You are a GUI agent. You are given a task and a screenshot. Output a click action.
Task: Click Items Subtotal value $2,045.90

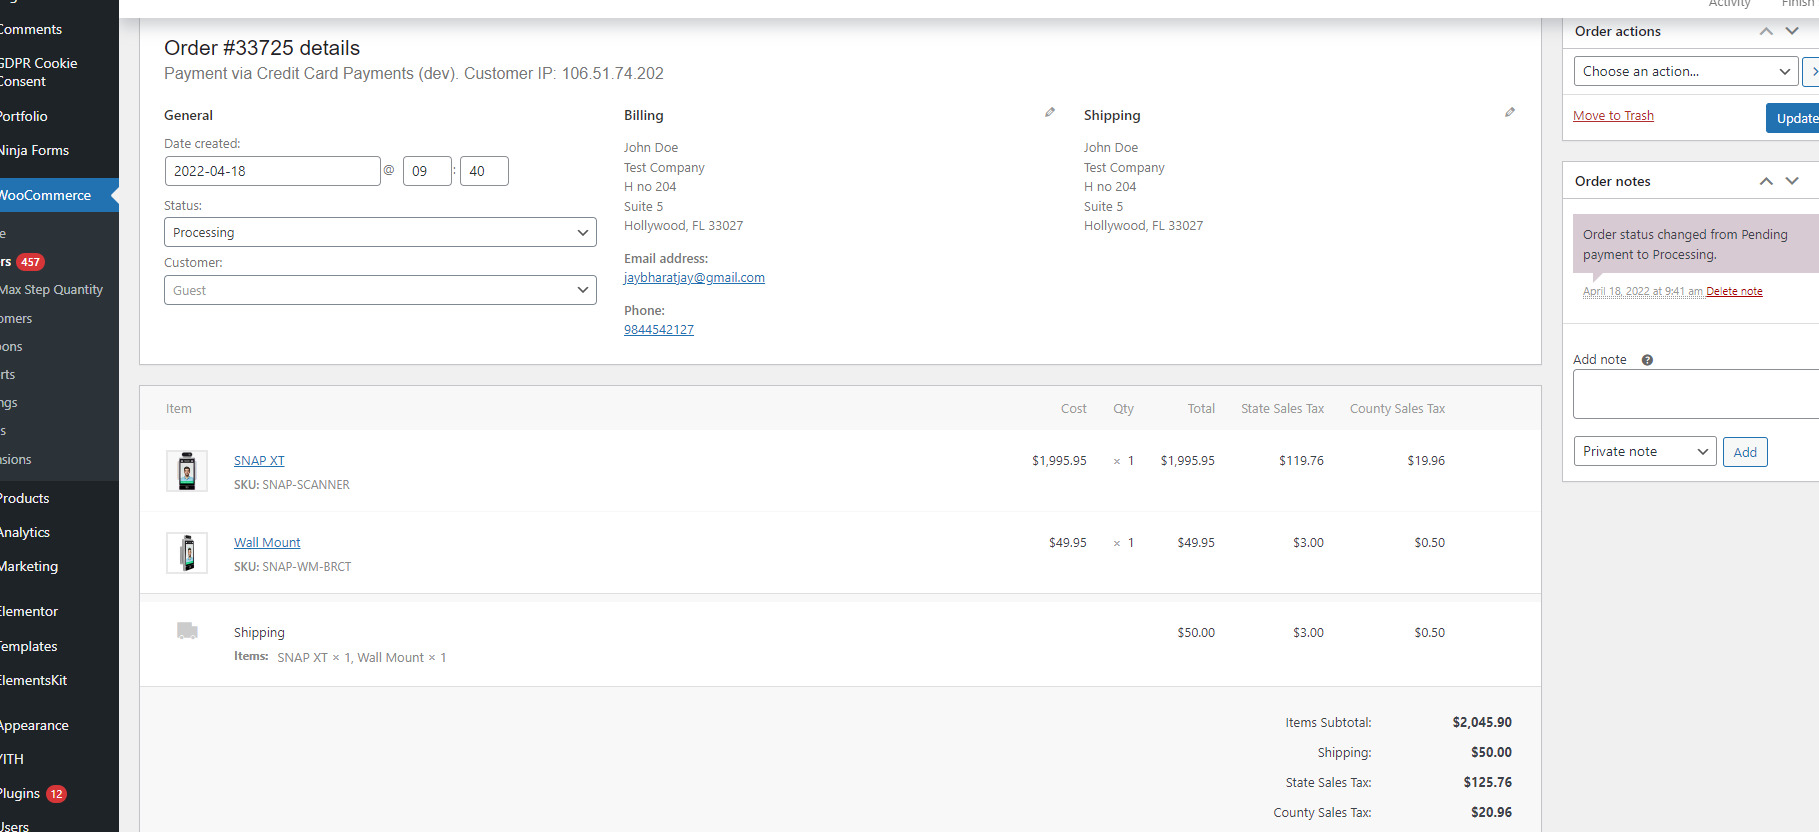1482,723
